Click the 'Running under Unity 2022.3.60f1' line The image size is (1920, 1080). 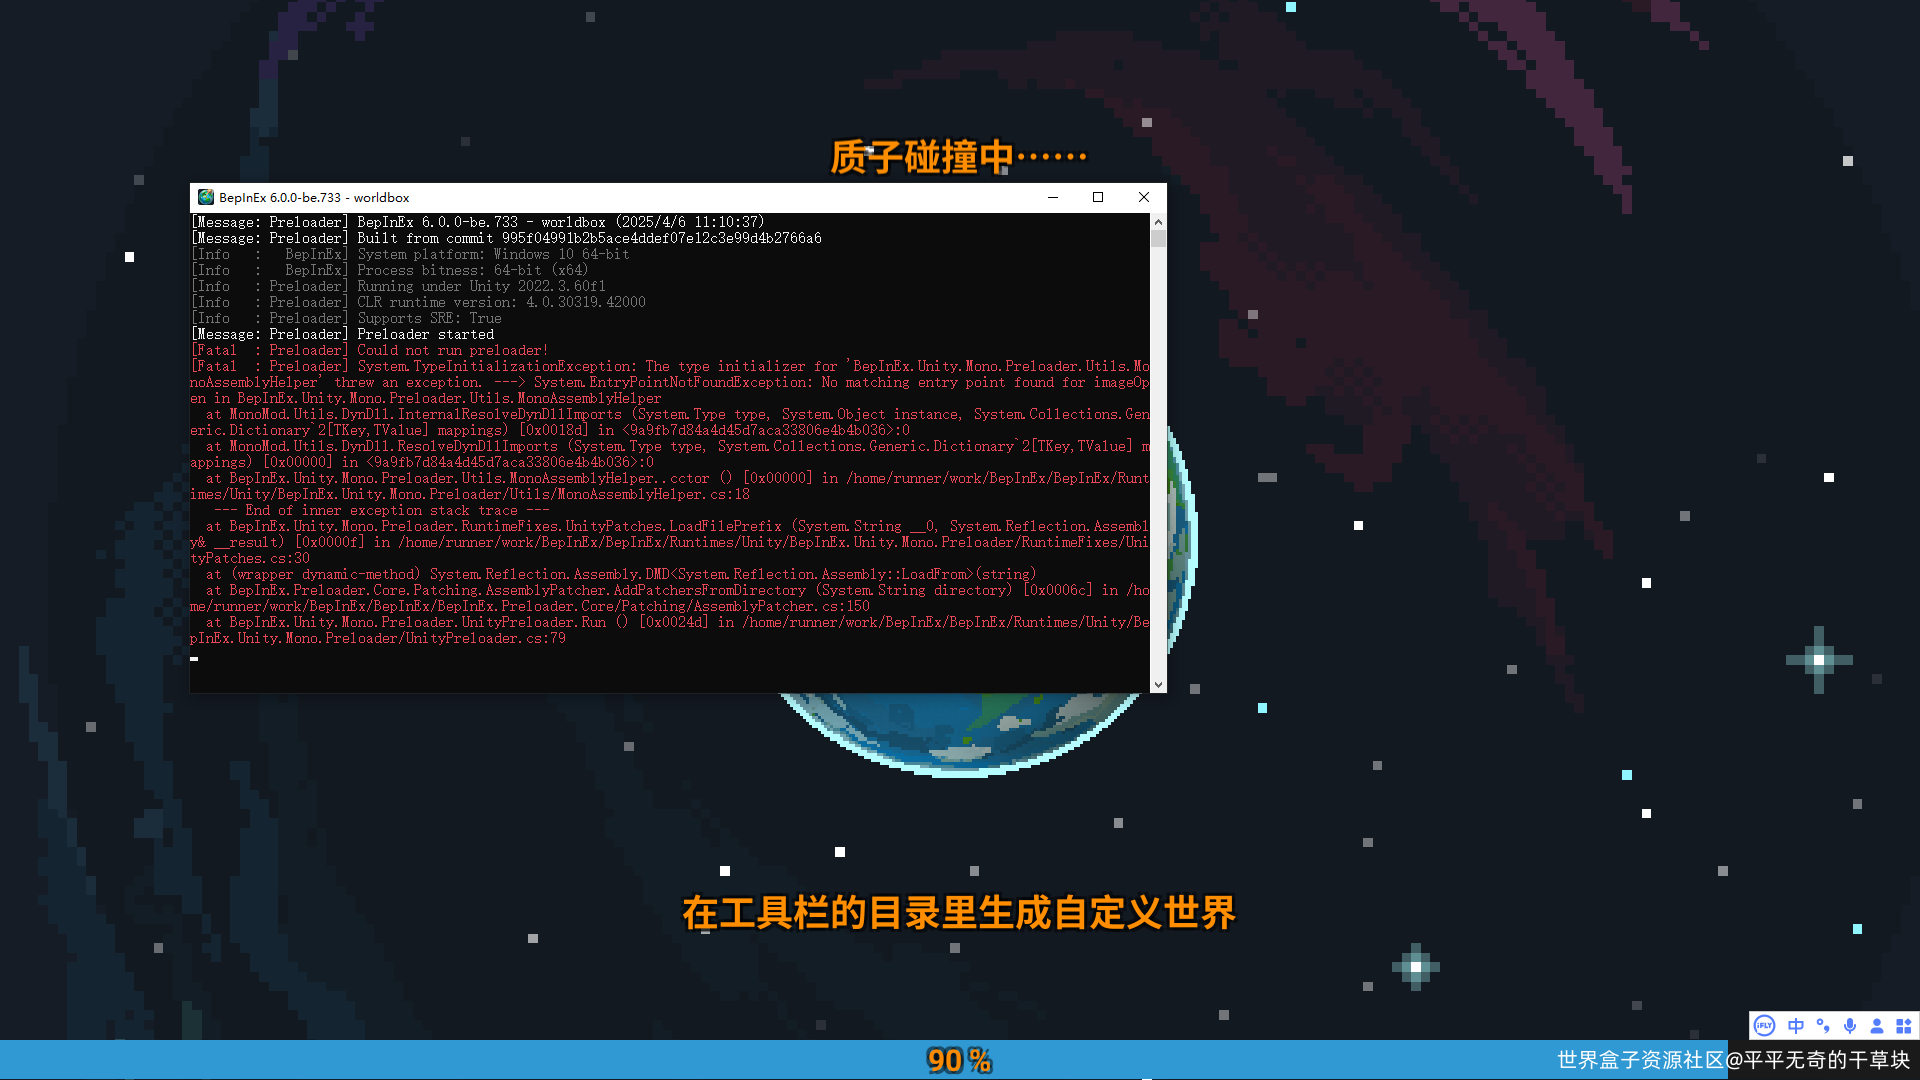[398, 286]
